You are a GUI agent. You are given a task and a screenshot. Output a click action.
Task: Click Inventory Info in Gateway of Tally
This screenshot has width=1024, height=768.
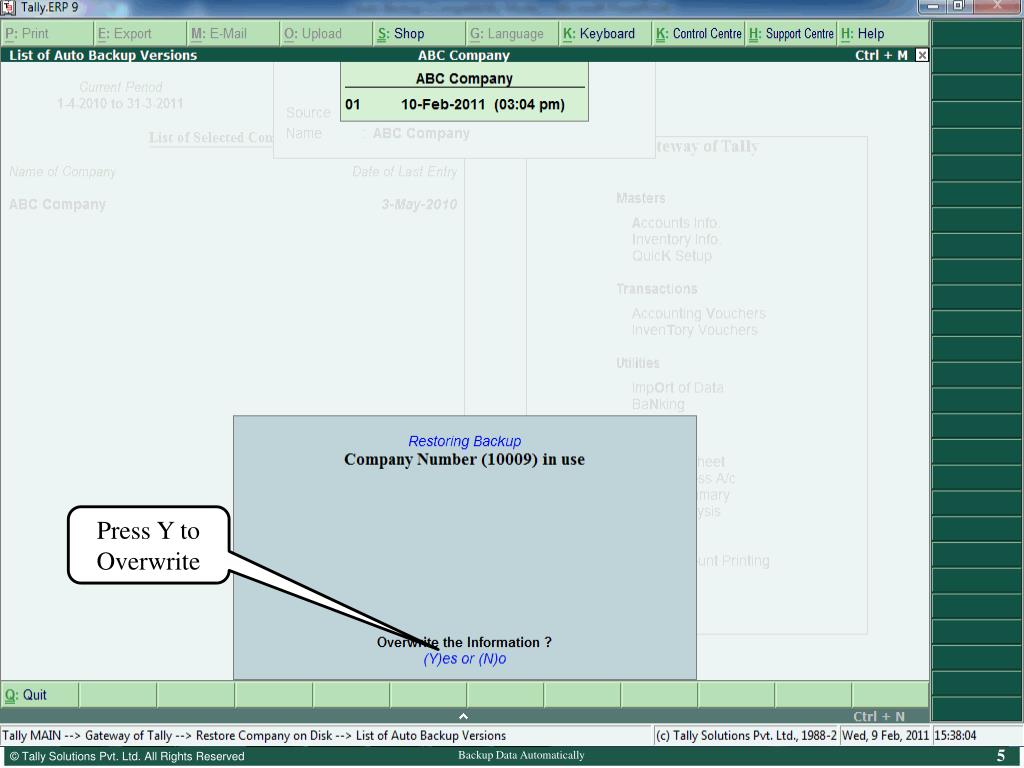(675, 240)
